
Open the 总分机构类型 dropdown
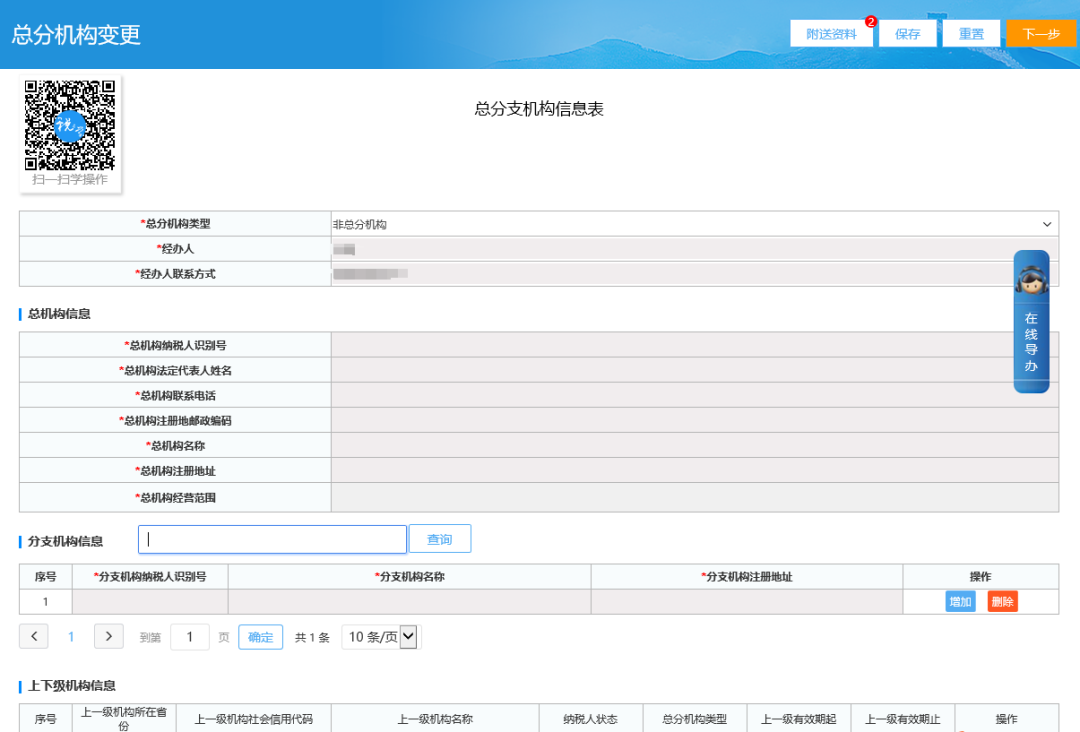pos(694,224)
